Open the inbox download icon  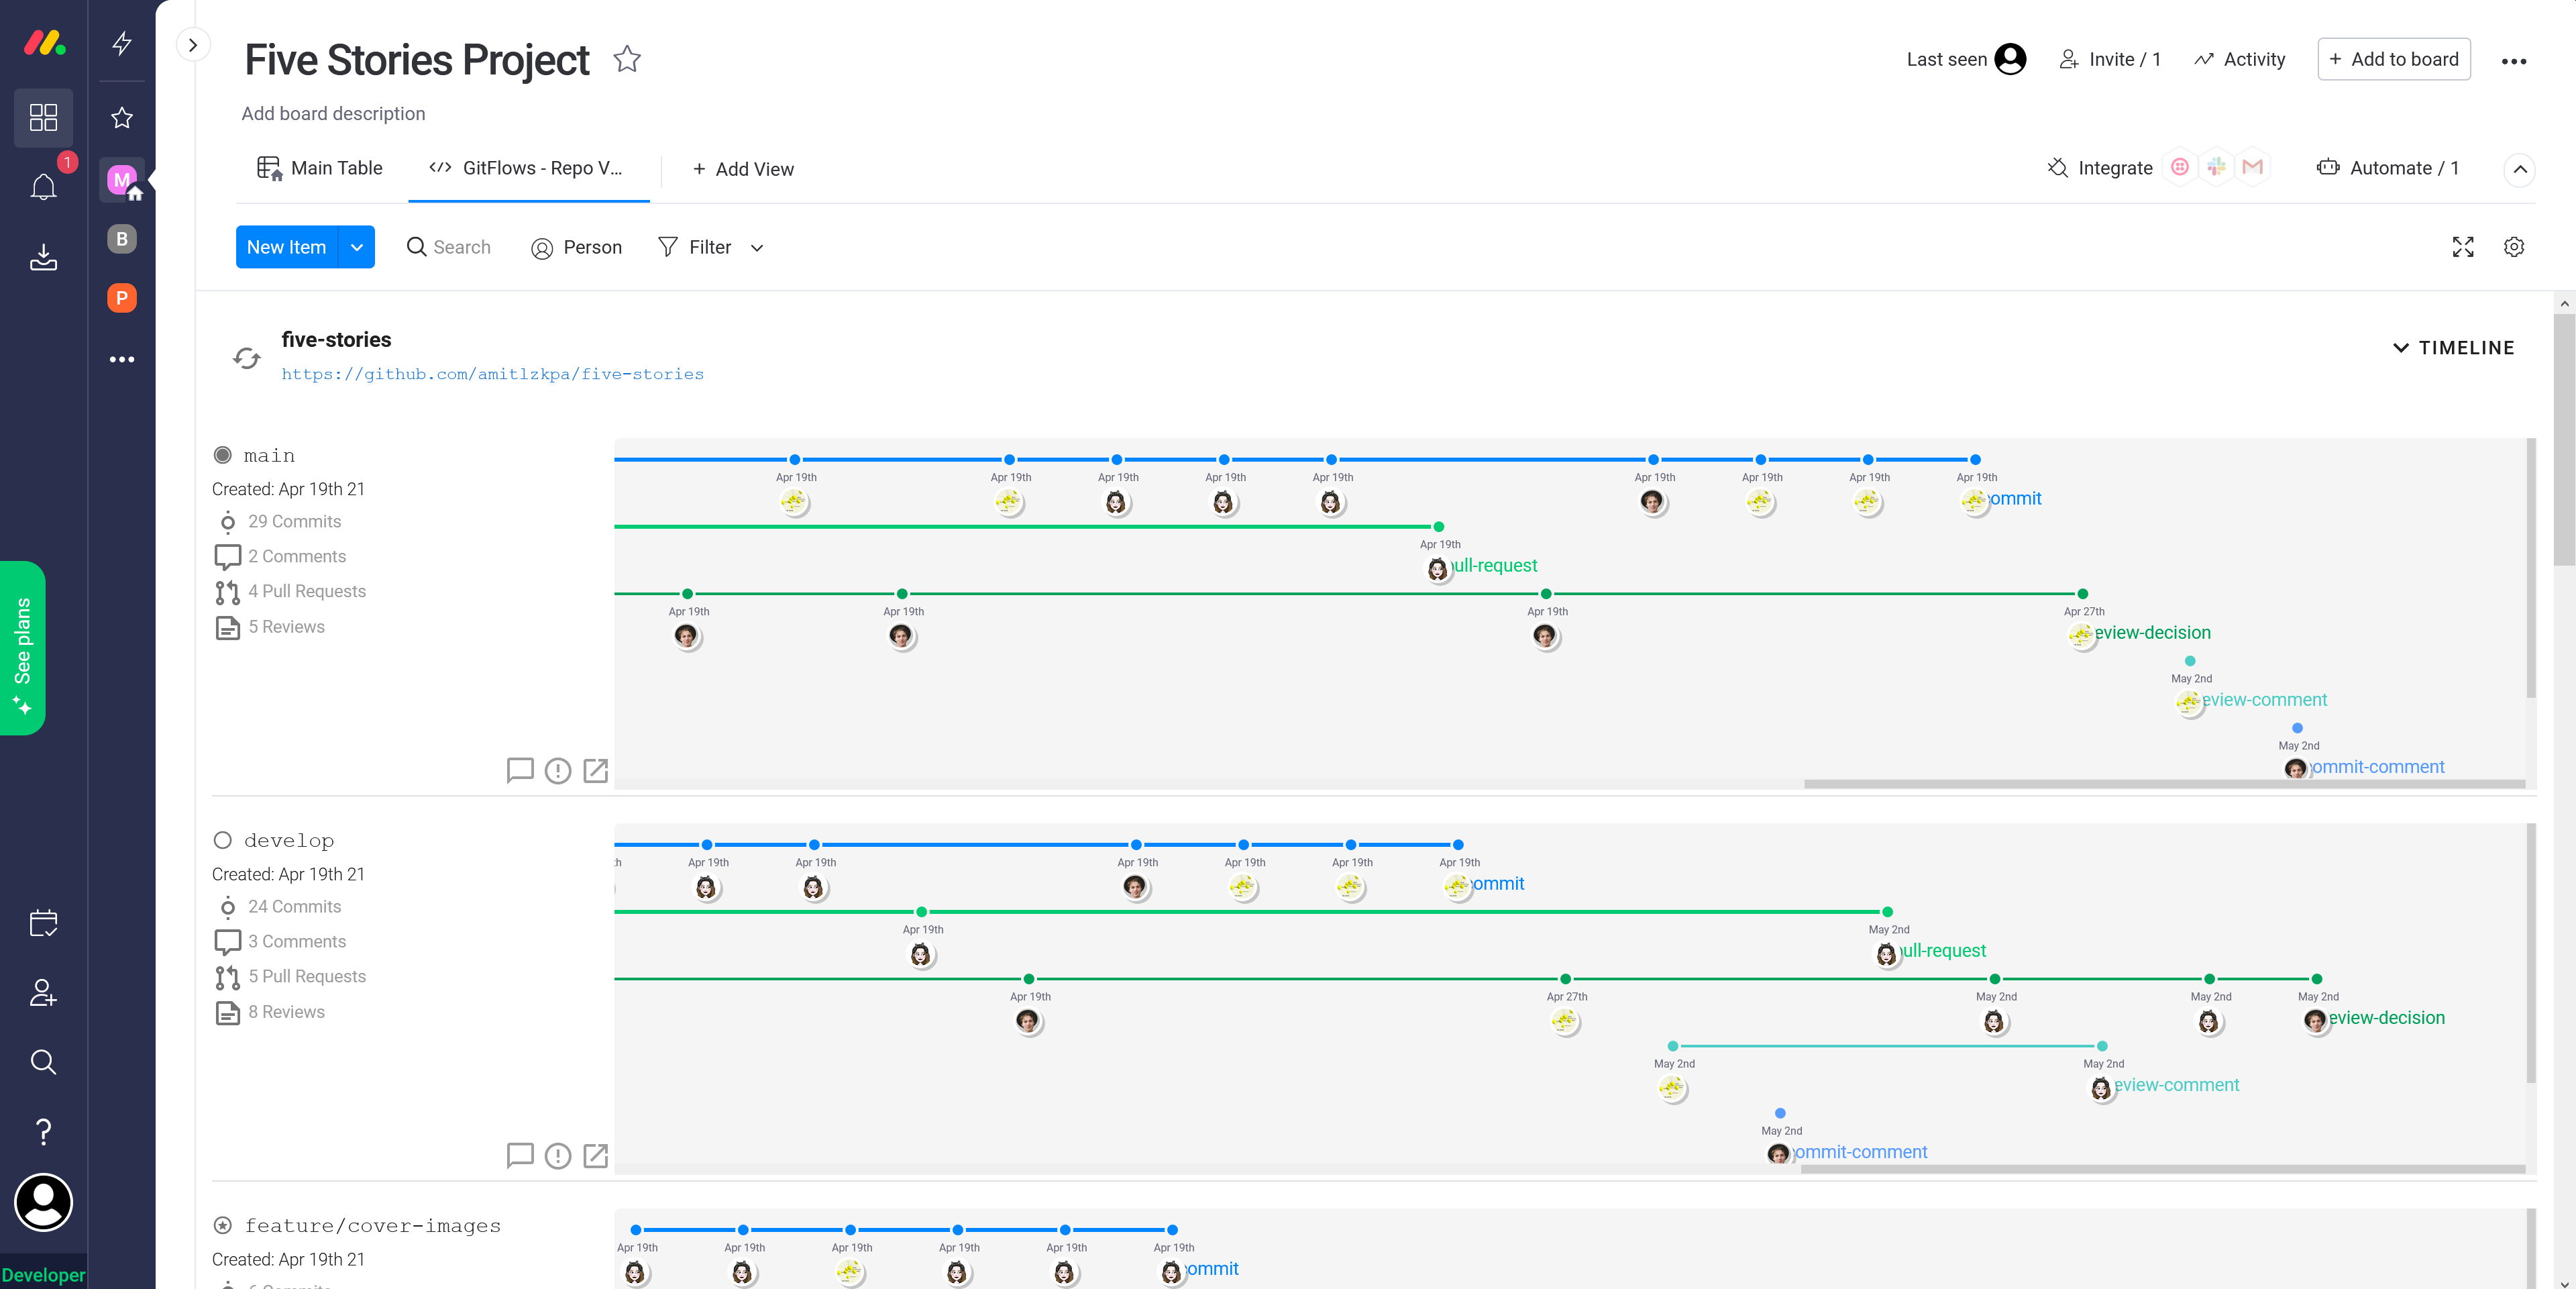(x=43, y=257)
